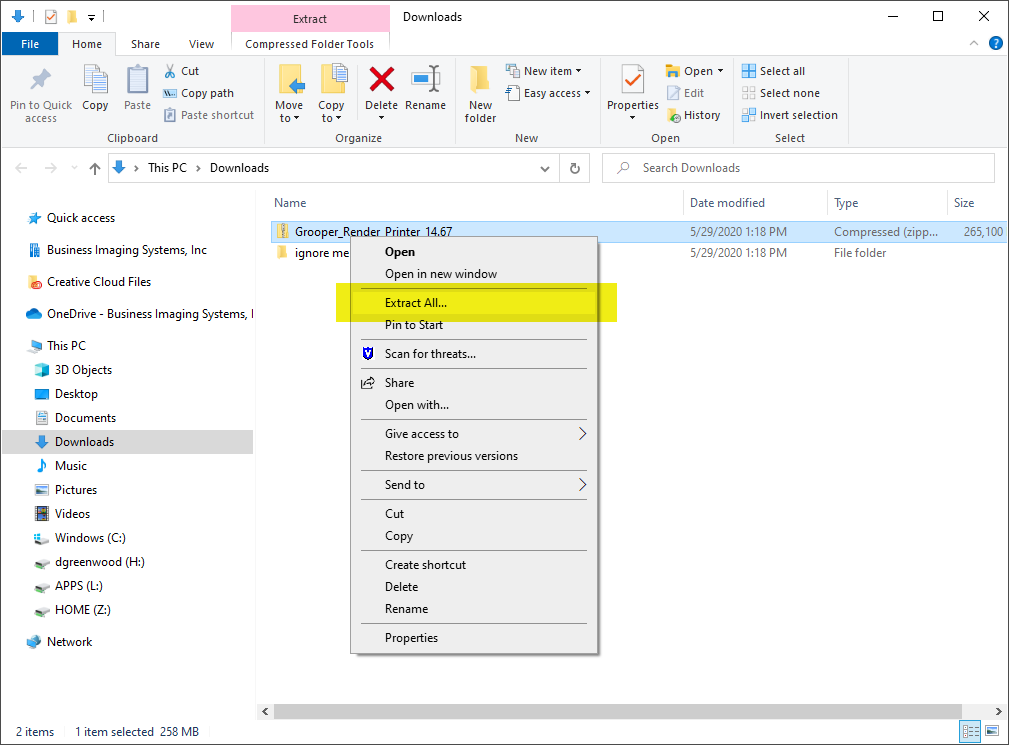Sort by the Date modified column header
Viewport: 1009px width, 745px height.
tap(754, 203)
